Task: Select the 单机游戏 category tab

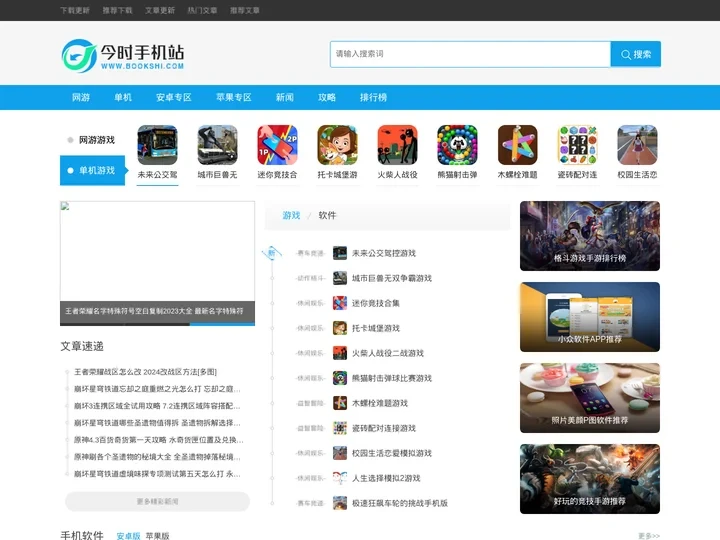Action: click(x=92, y=170)
